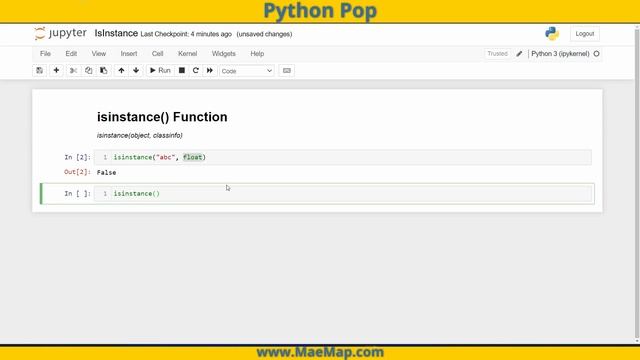640x360 pixels.
Task: Restart kernel and run all icon
Action: (x=210, y=71)
